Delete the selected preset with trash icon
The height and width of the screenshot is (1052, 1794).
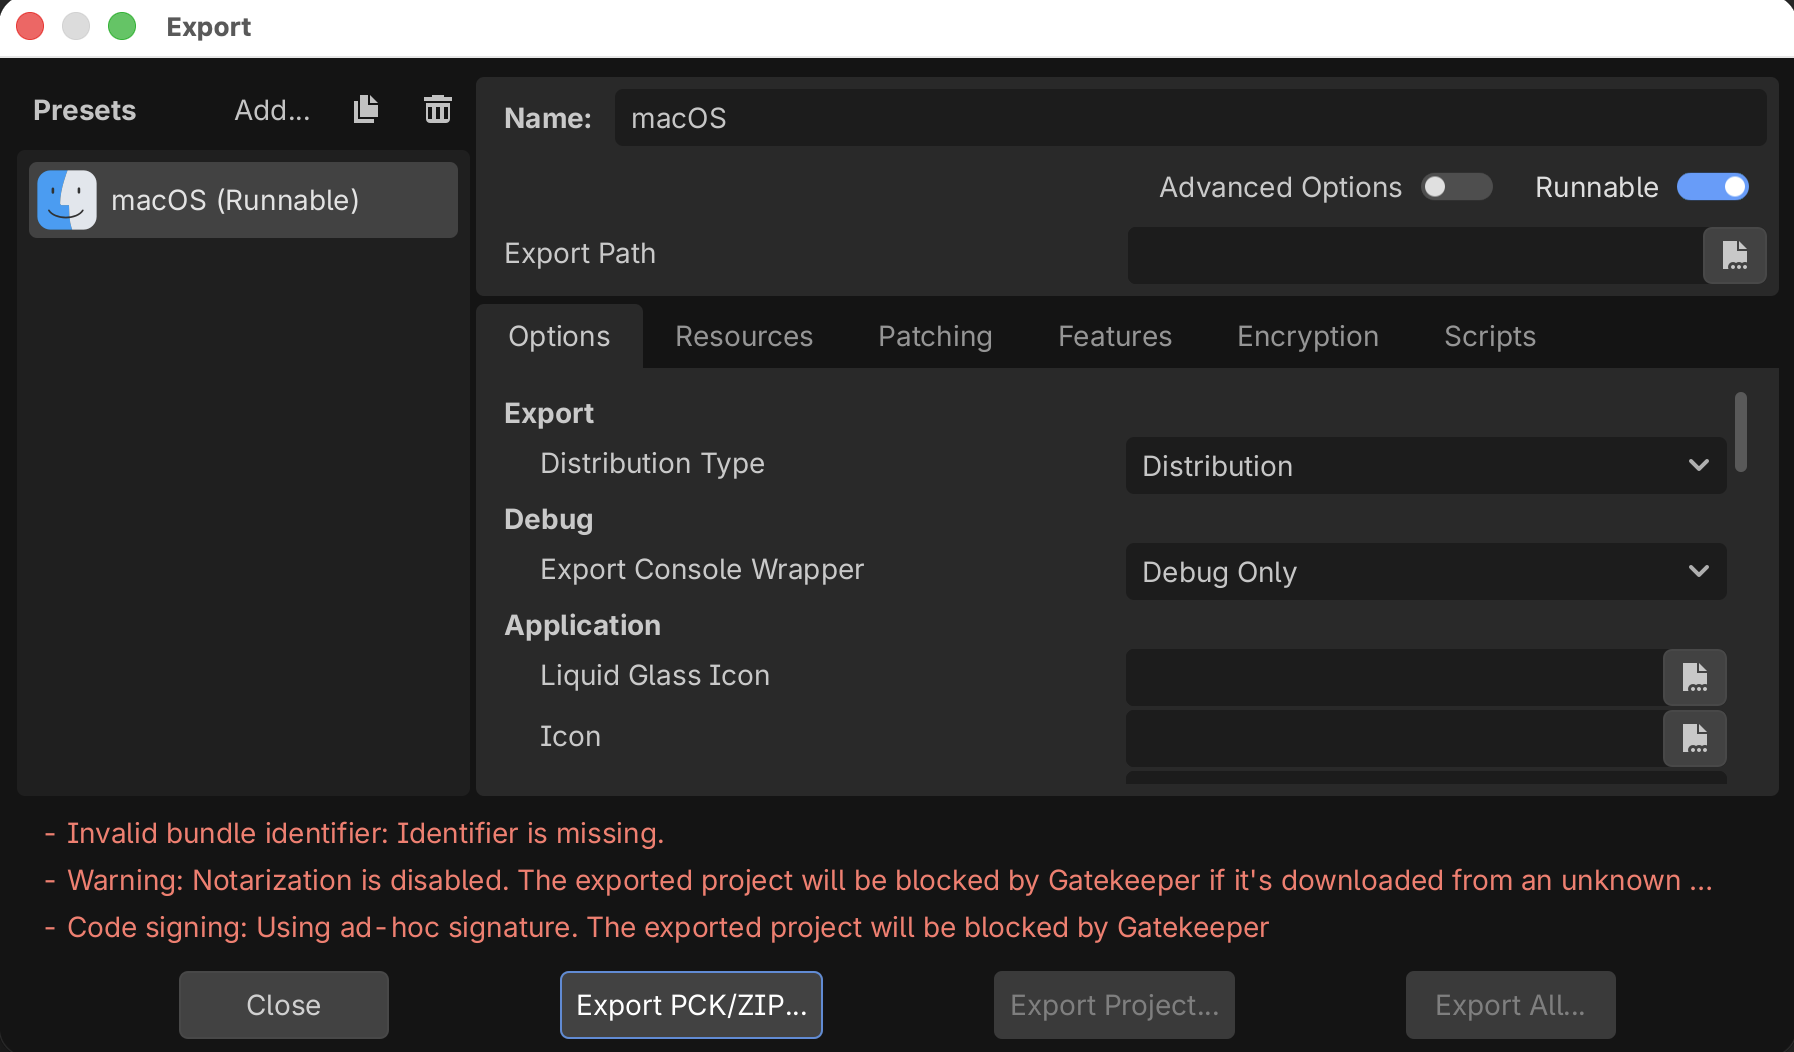pyautogui.click(x=437, y=109)
